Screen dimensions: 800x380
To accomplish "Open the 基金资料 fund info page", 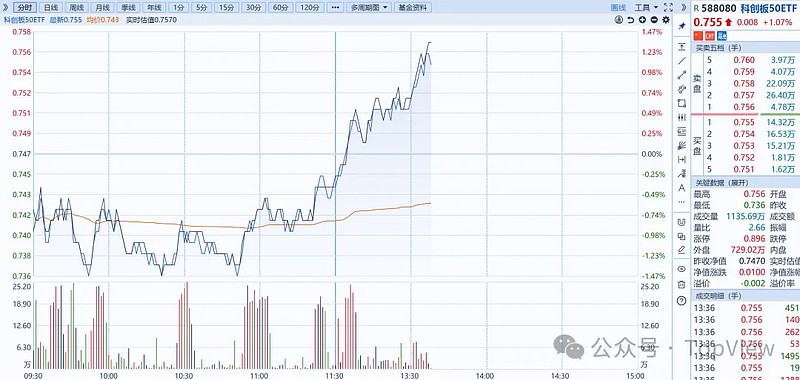I will coord(413,8).
